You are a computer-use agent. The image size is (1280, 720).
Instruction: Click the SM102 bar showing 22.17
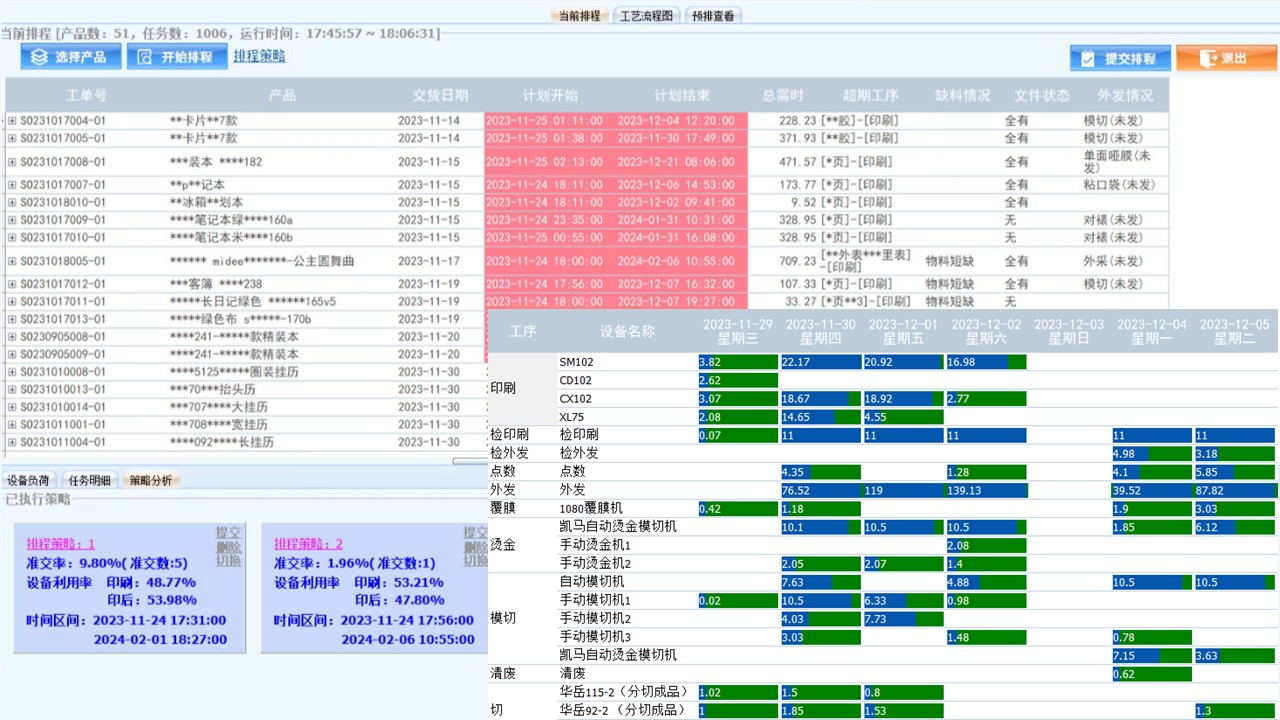pos(821,362)
